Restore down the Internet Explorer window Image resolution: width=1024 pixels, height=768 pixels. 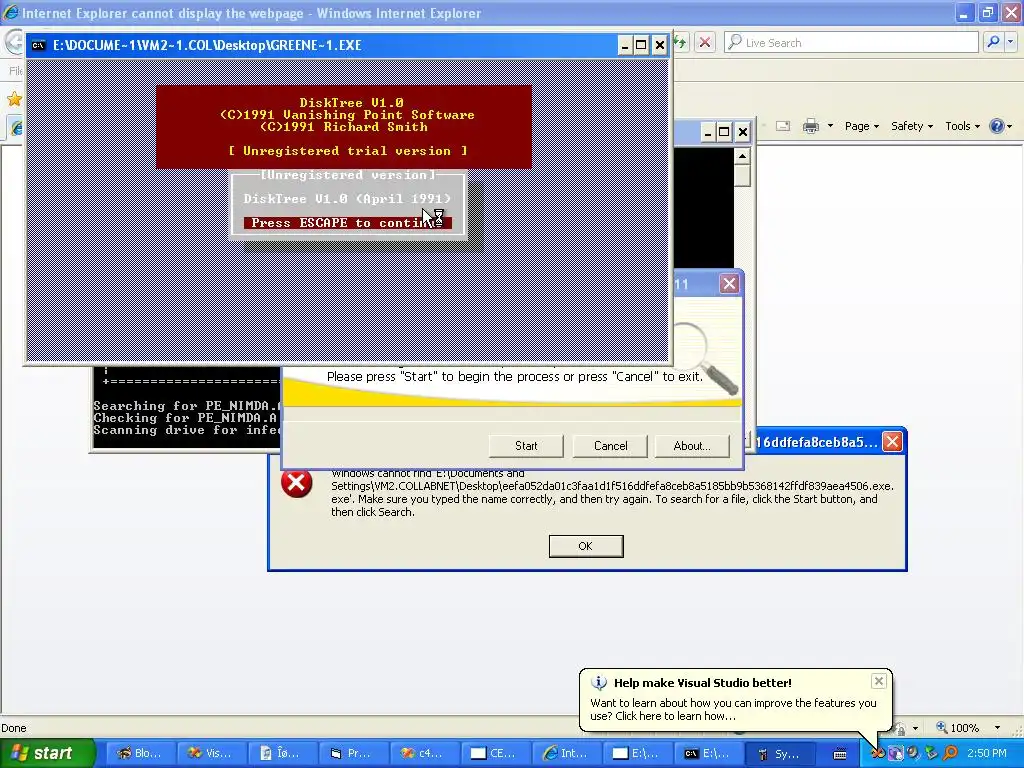[x=987, y=12]
